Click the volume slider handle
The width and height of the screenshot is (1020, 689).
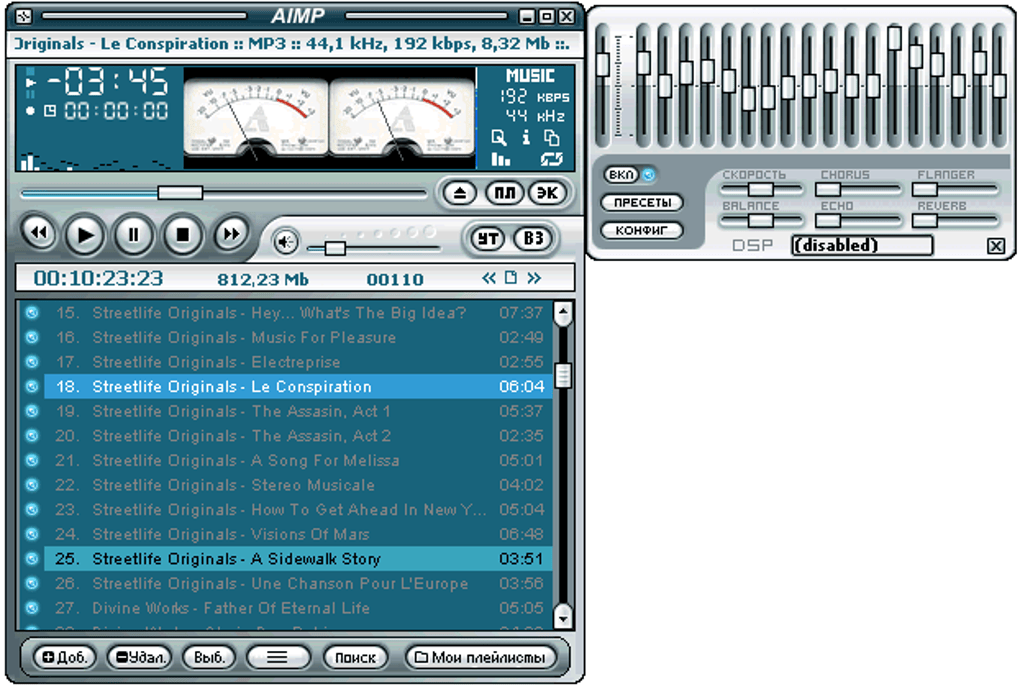coord(335,248)
